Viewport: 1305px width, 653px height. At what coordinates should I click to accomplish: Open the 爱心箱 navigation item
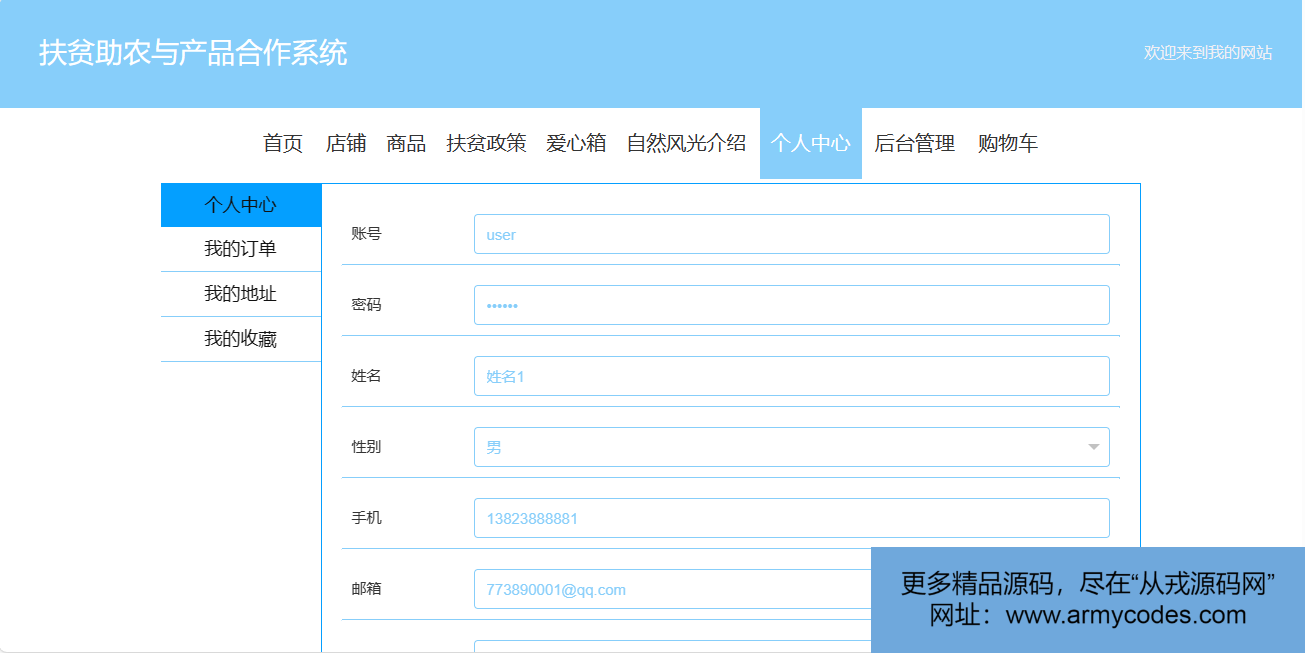[576, 143]
